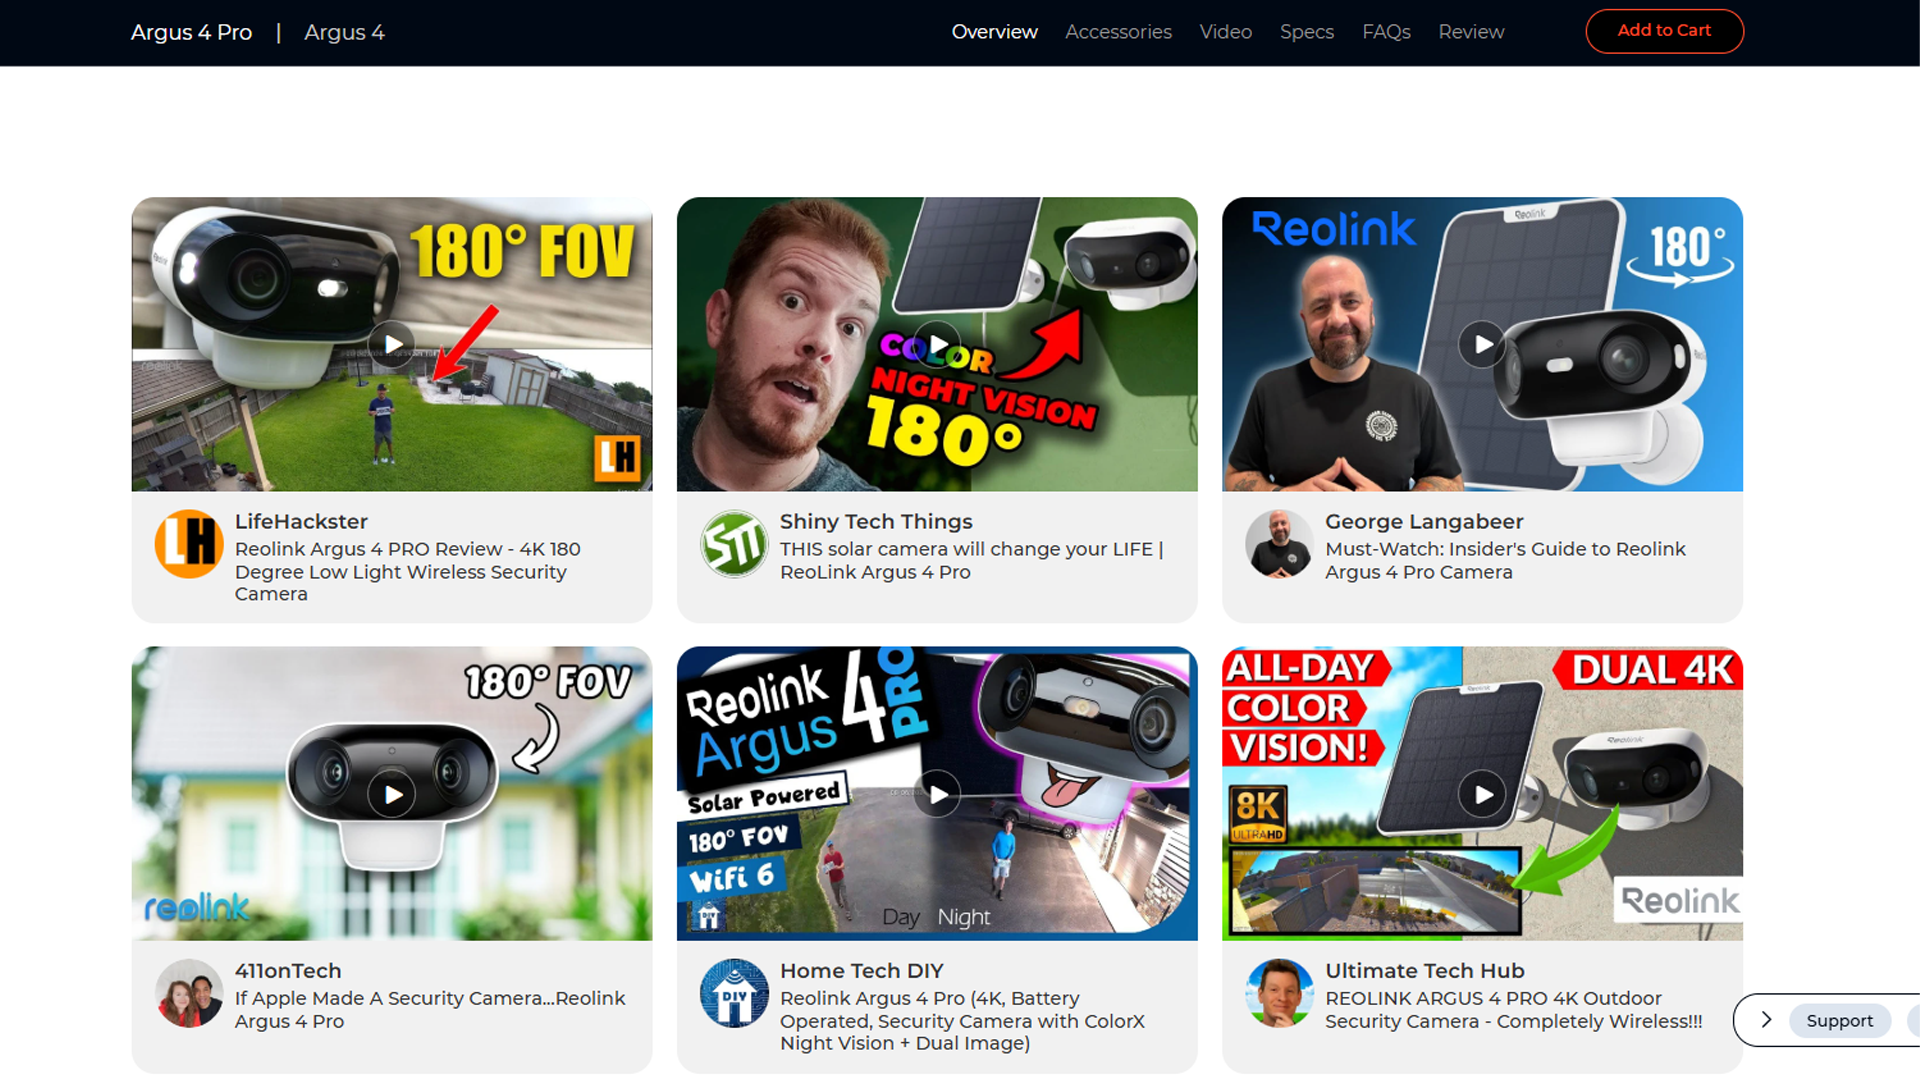Screen dimensions: 1920x1080
Task: Go to the Accessories section
Action: click(x=1118, y=32)
